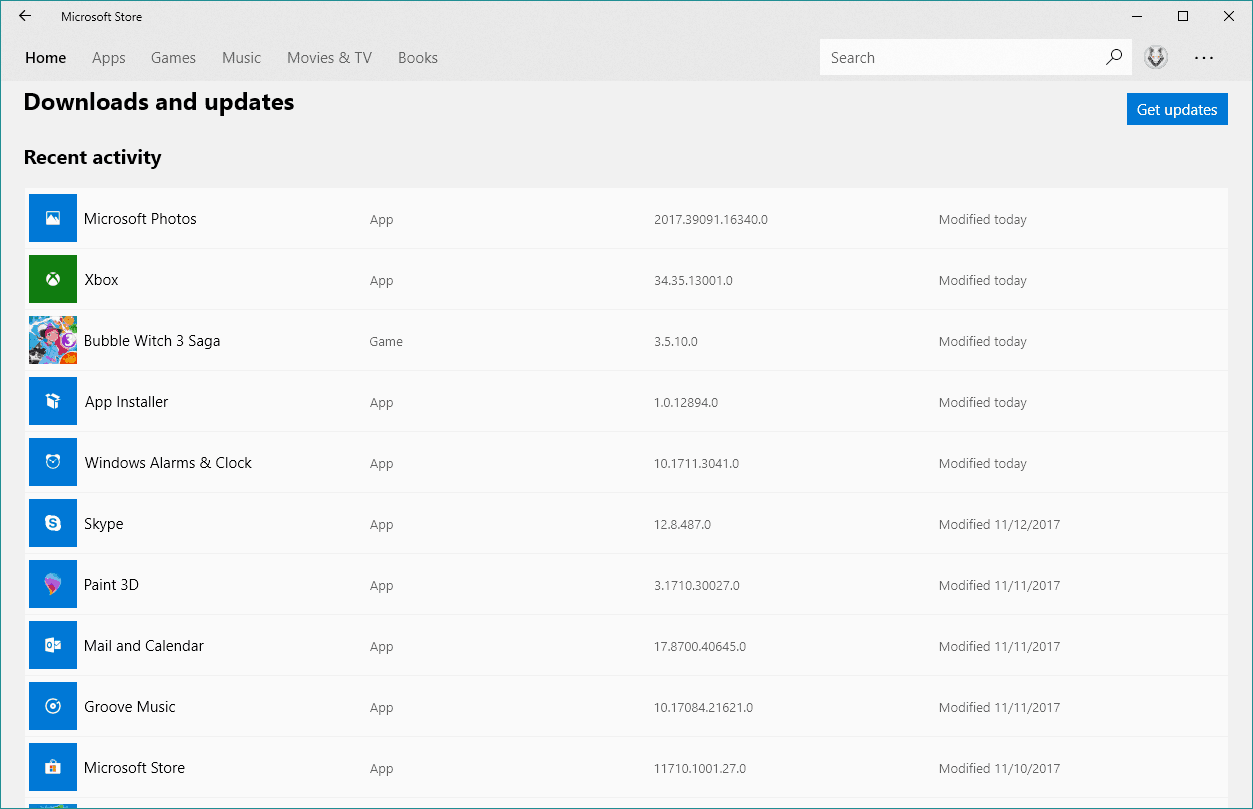The width and height of the screenshot is (1253, 809).
Task: Click the Microsoft Store bag icon
Action: [x=53, y=767]
